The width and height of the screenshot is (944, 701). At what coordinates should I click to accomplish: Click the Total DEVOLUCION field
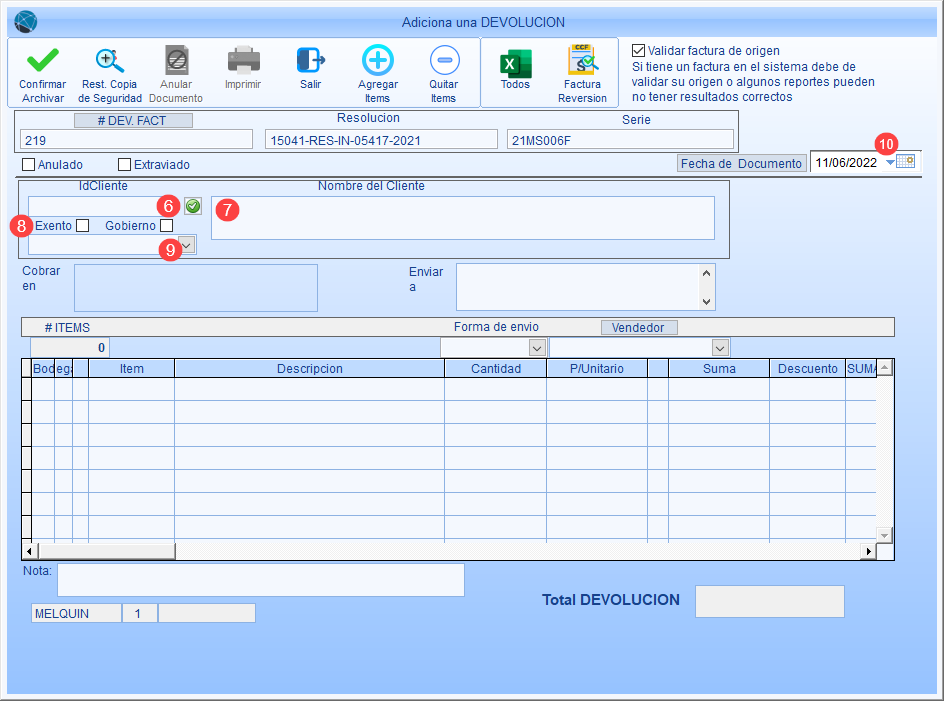tap(769, 601)
